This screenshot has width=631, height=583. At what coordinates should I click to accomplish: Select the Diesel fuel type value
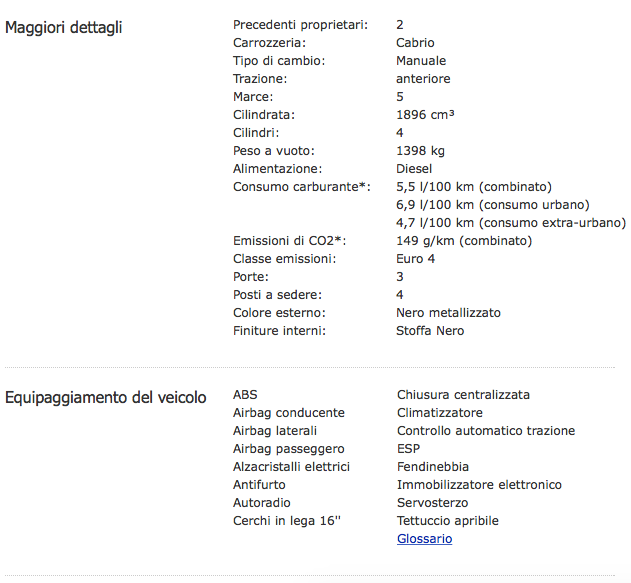(x=414, y=168)
